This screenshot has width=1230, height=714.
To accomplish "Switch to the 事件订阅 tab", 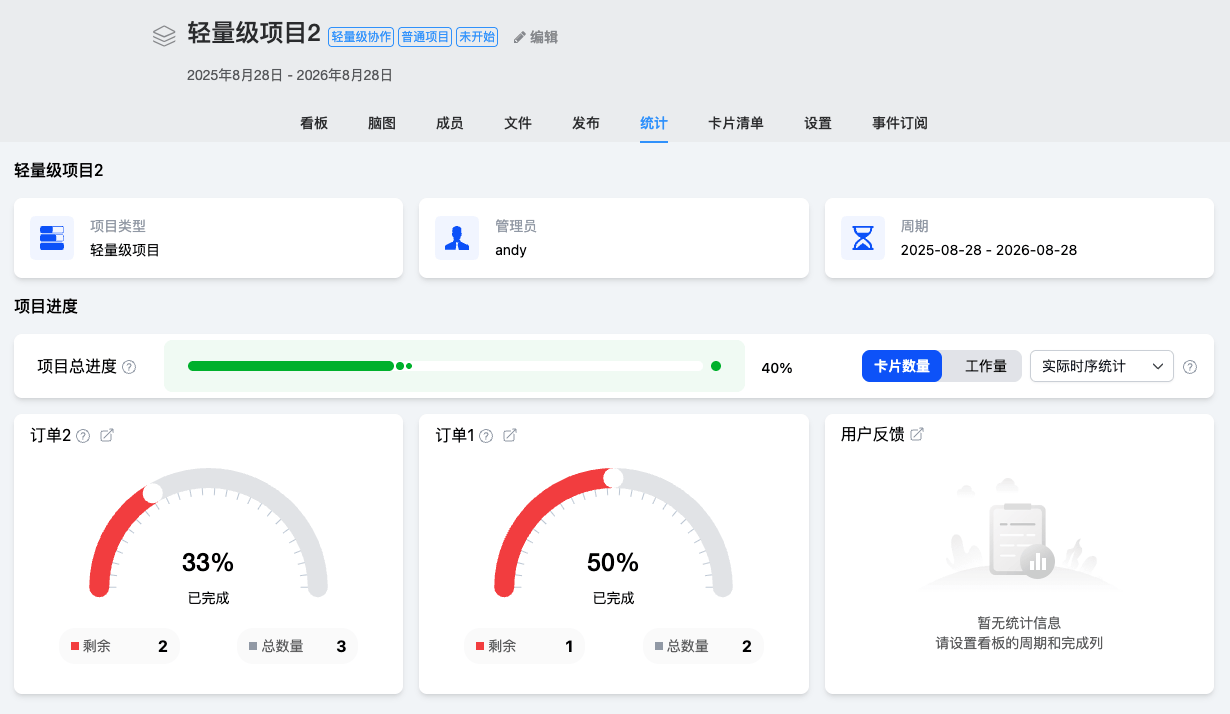I will click(x=899, y=123).
